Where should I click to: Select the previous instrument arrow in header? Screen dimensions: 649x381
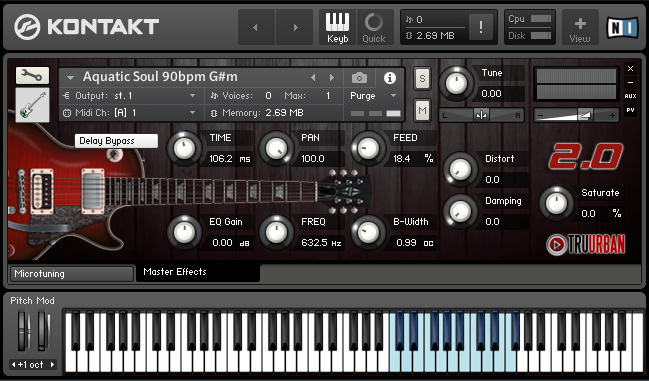(313, 77)
